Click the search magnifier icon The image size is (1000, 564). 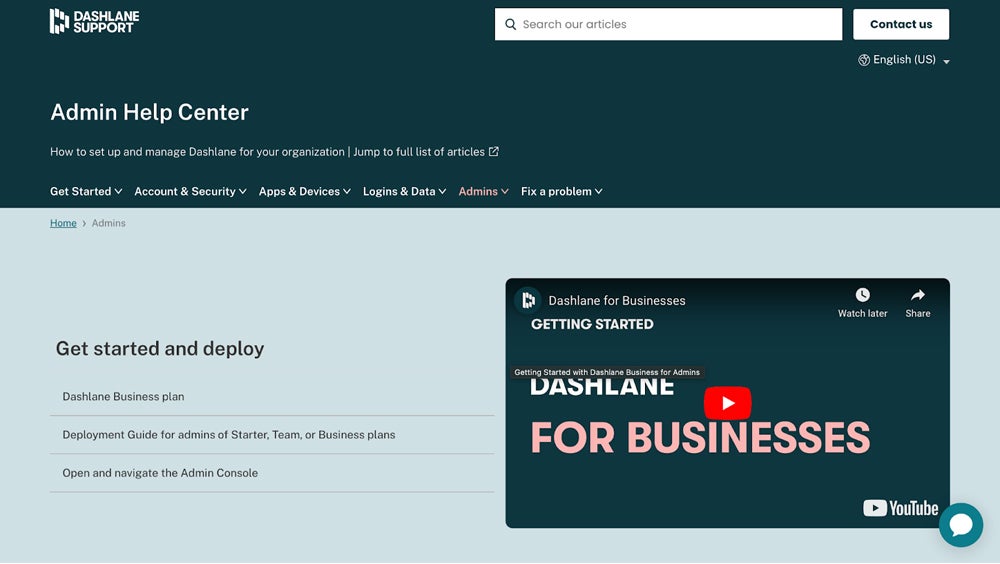511,25
